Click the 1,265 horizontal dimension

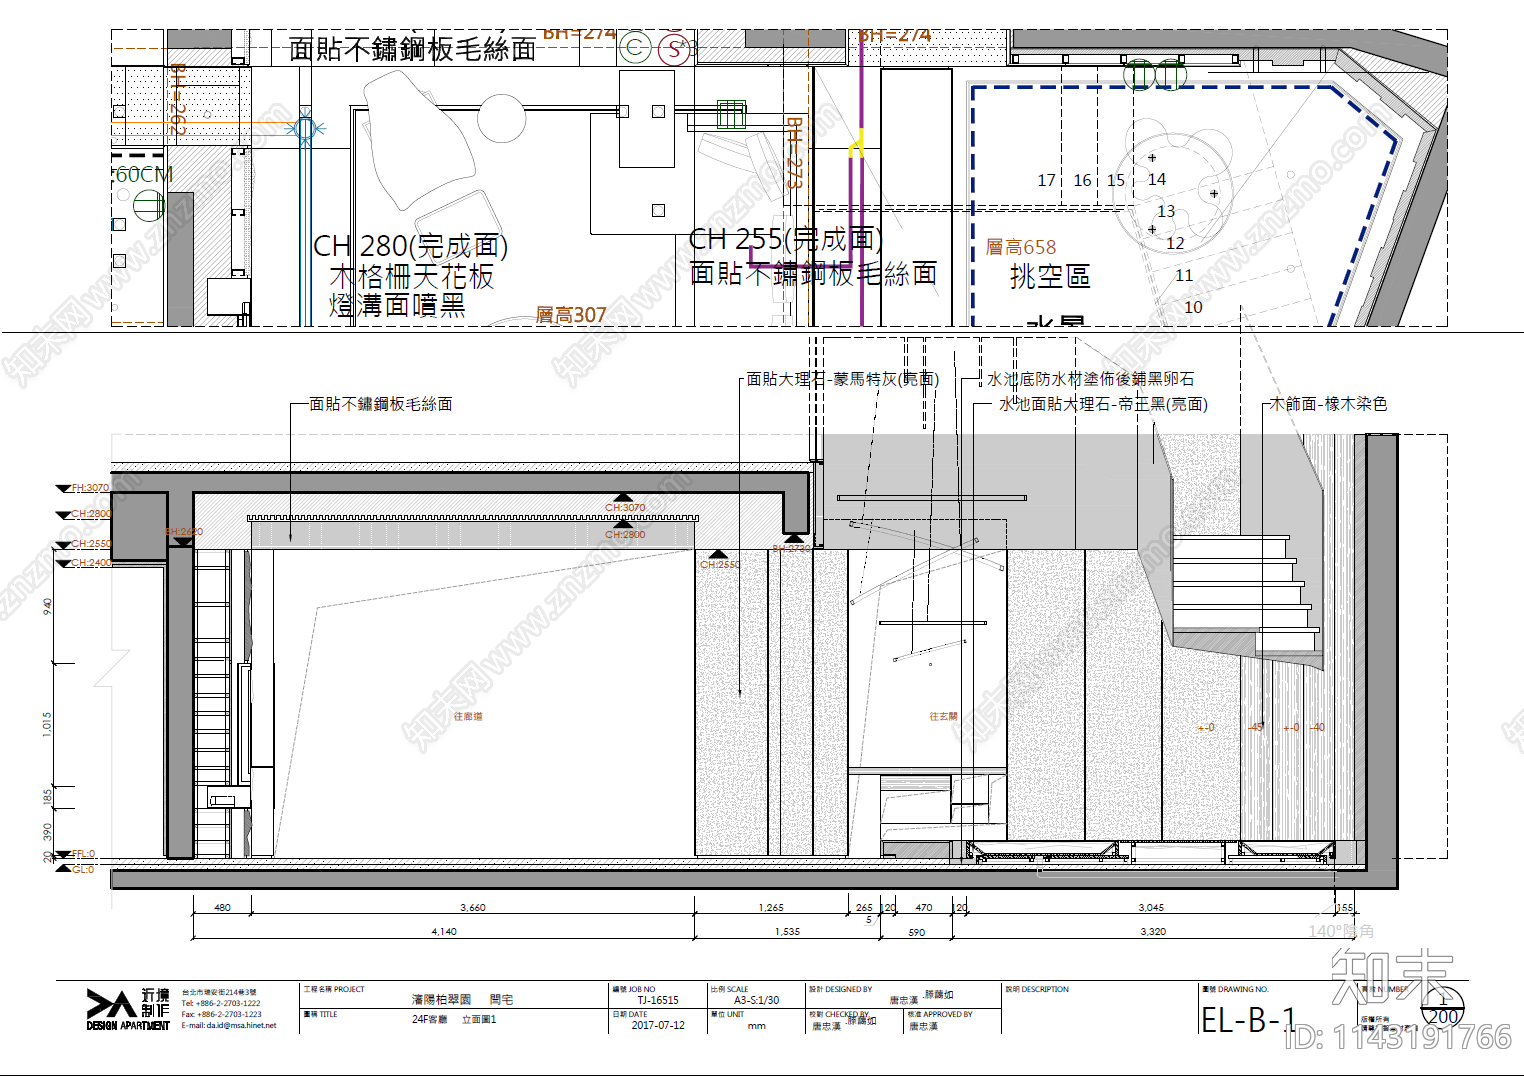pos(771,908)
